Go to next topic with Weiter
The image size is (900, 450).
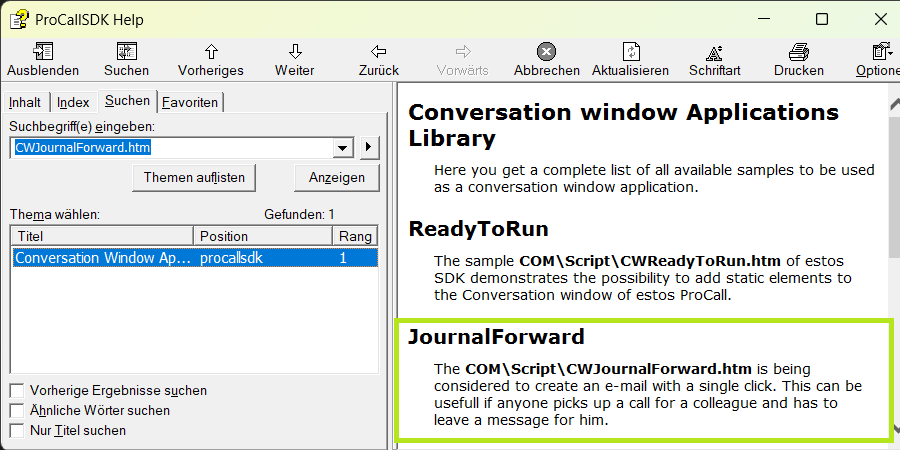coord(295,52)
